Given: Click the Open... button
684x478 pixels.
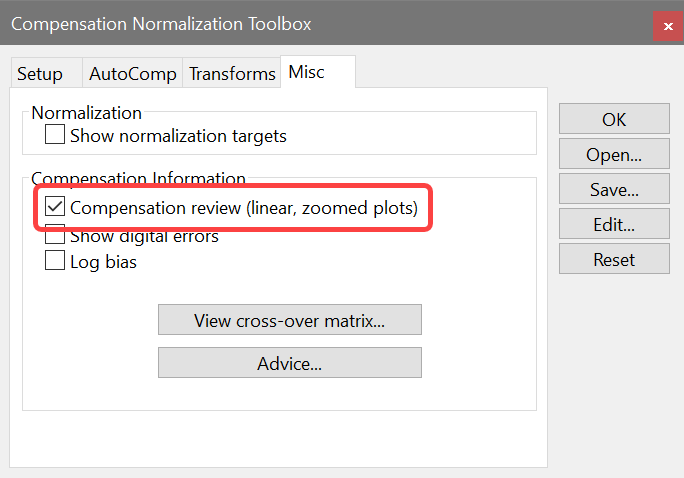Looking at the screenshot, I should [x=614, y=155].
